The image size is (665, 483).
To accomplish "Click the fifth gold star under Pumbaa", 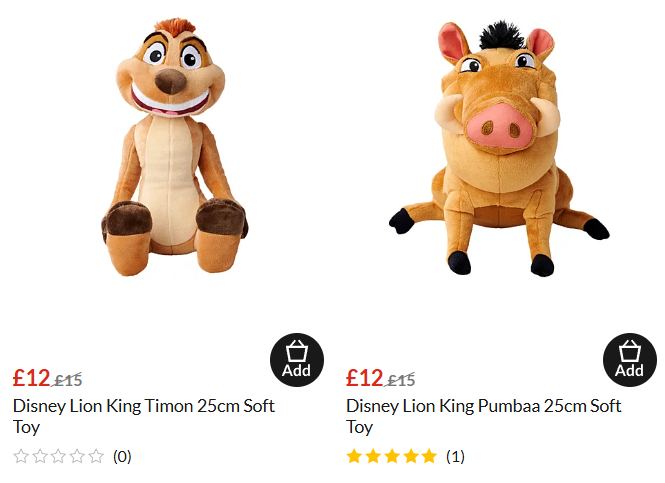I will (x=429, y=457).
